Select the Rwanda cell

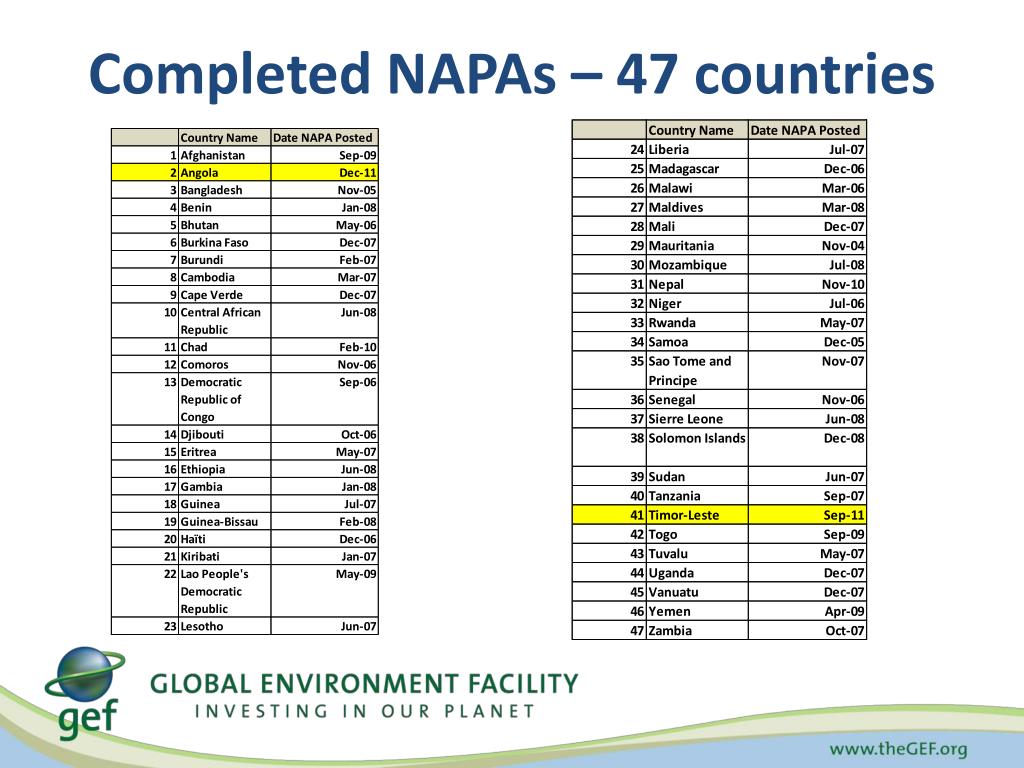697,323
